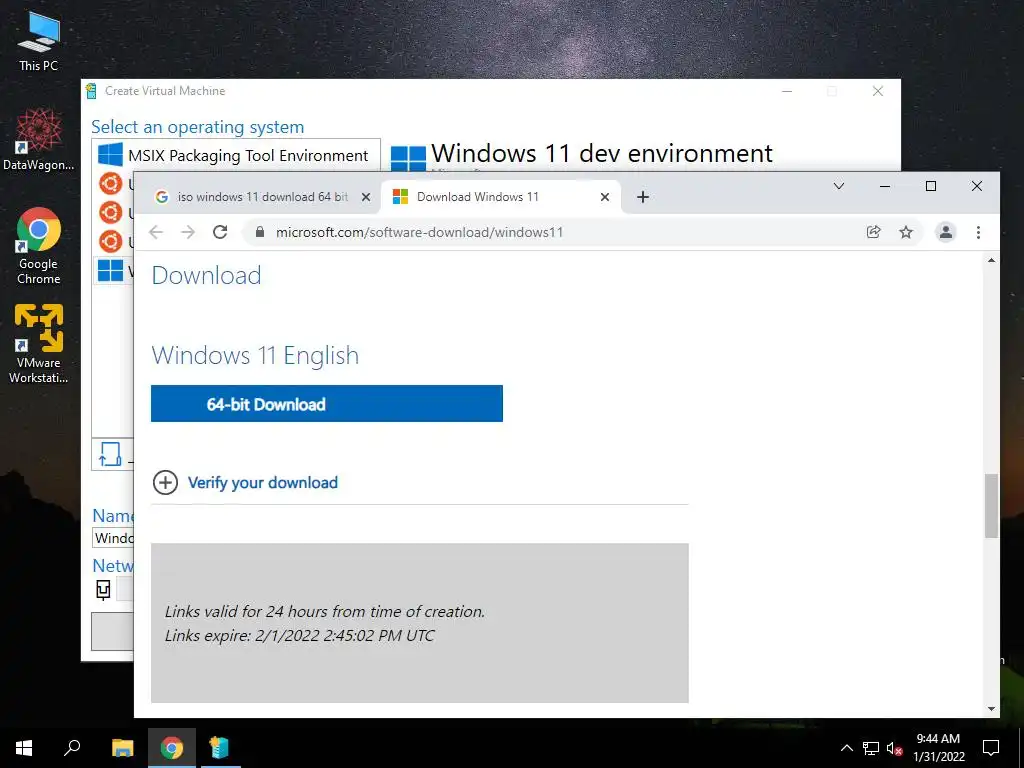
Task: Expand Verify your download section
Action: pos(165,483)
